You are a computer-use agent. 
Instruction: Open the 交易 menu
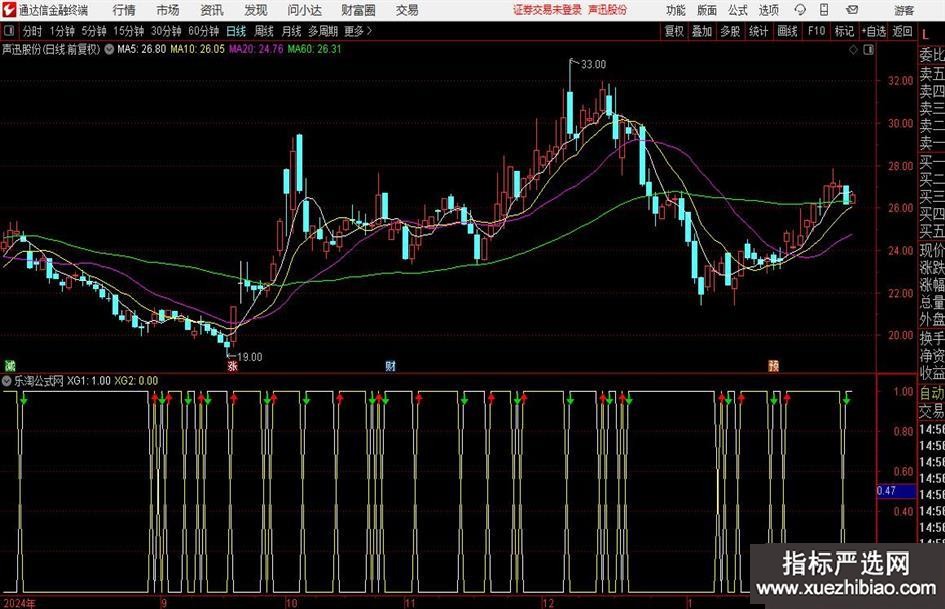coord(407,10)
